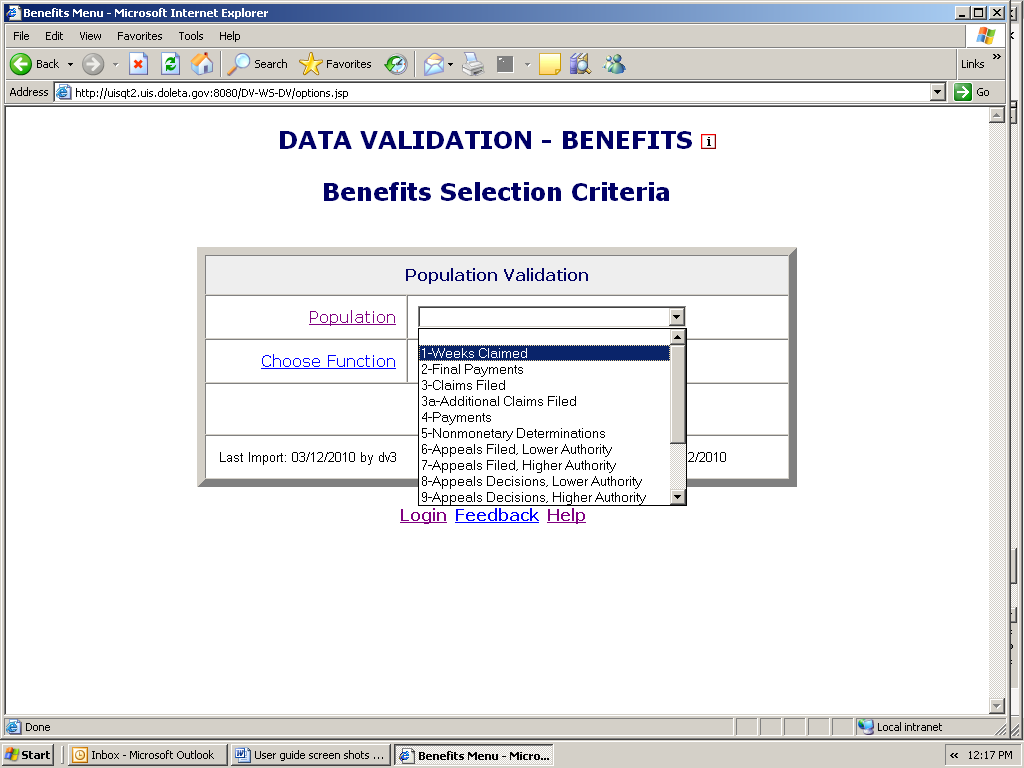Viewport: 1024px width, 768px height.
Task: Click the Population link
Action: [x=352, y=317]
